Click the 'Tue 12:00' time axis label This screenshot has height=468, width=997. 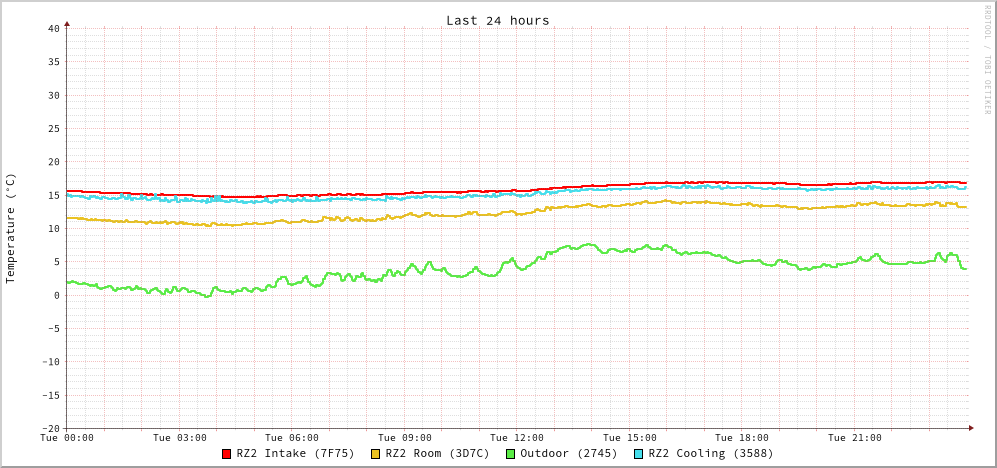click(x=517, y=438)
